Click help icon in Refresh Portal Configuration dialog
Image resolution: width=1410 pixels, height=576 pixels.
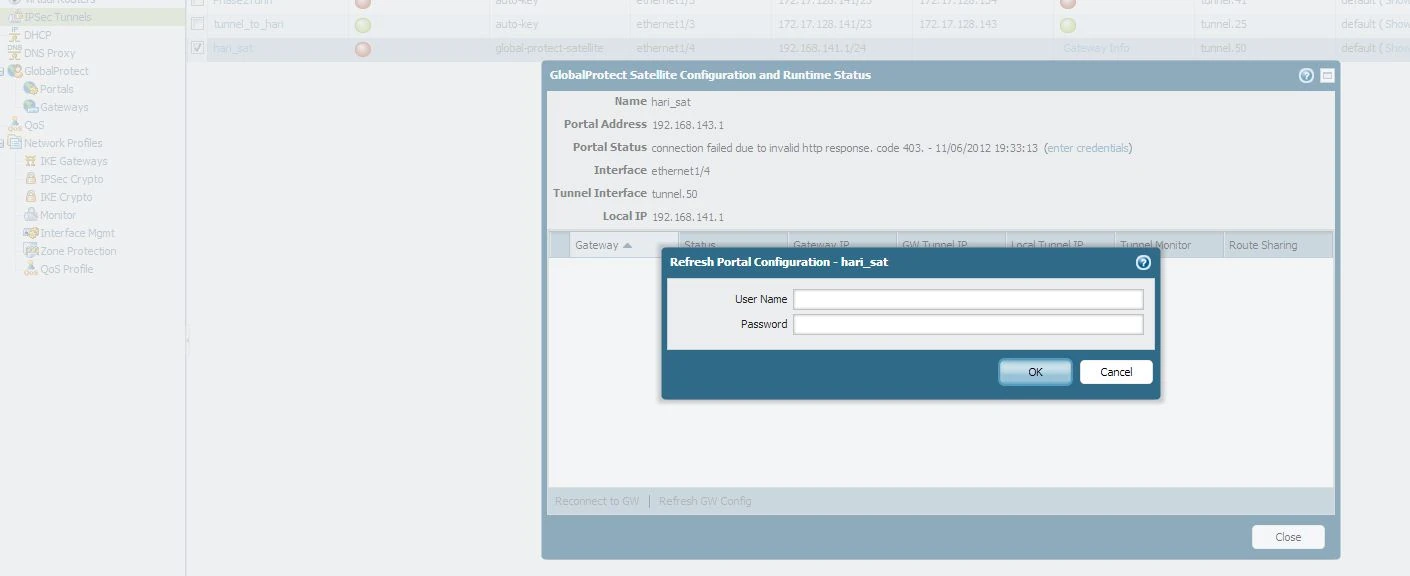click(1143, 262)
